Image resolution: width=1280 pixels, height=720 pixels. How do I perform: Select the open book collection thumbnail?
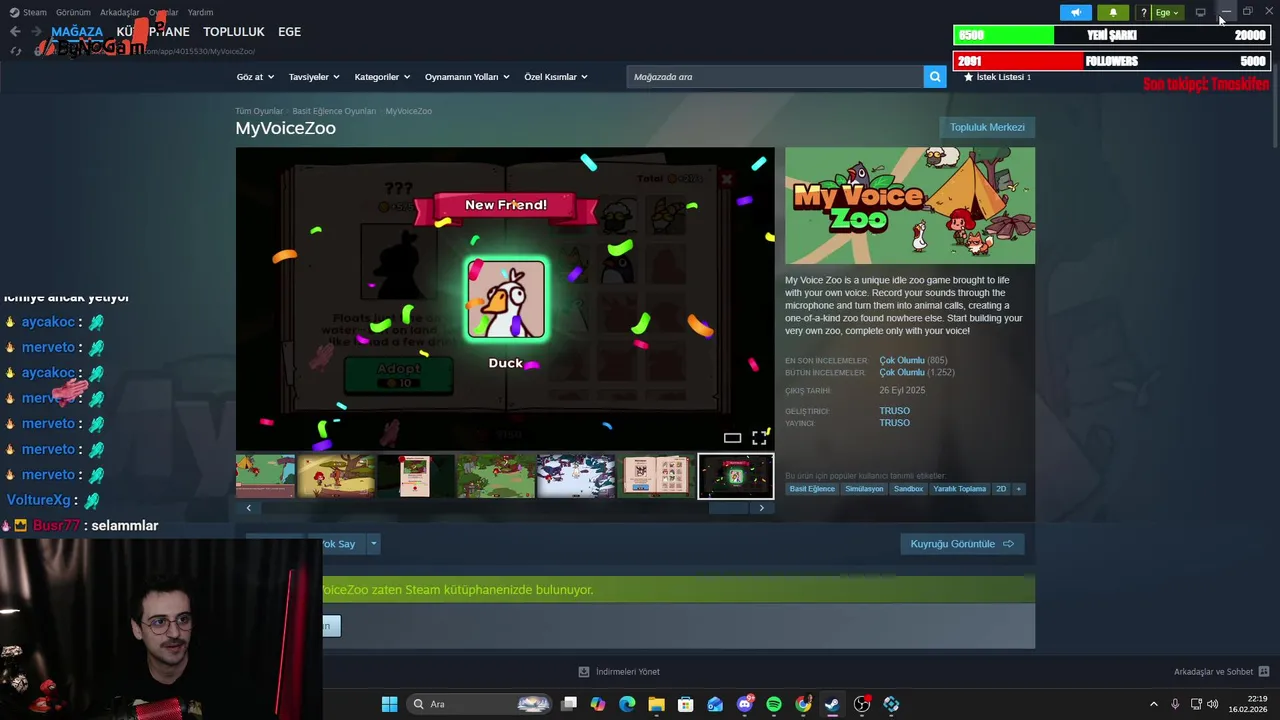click(656, 476)
